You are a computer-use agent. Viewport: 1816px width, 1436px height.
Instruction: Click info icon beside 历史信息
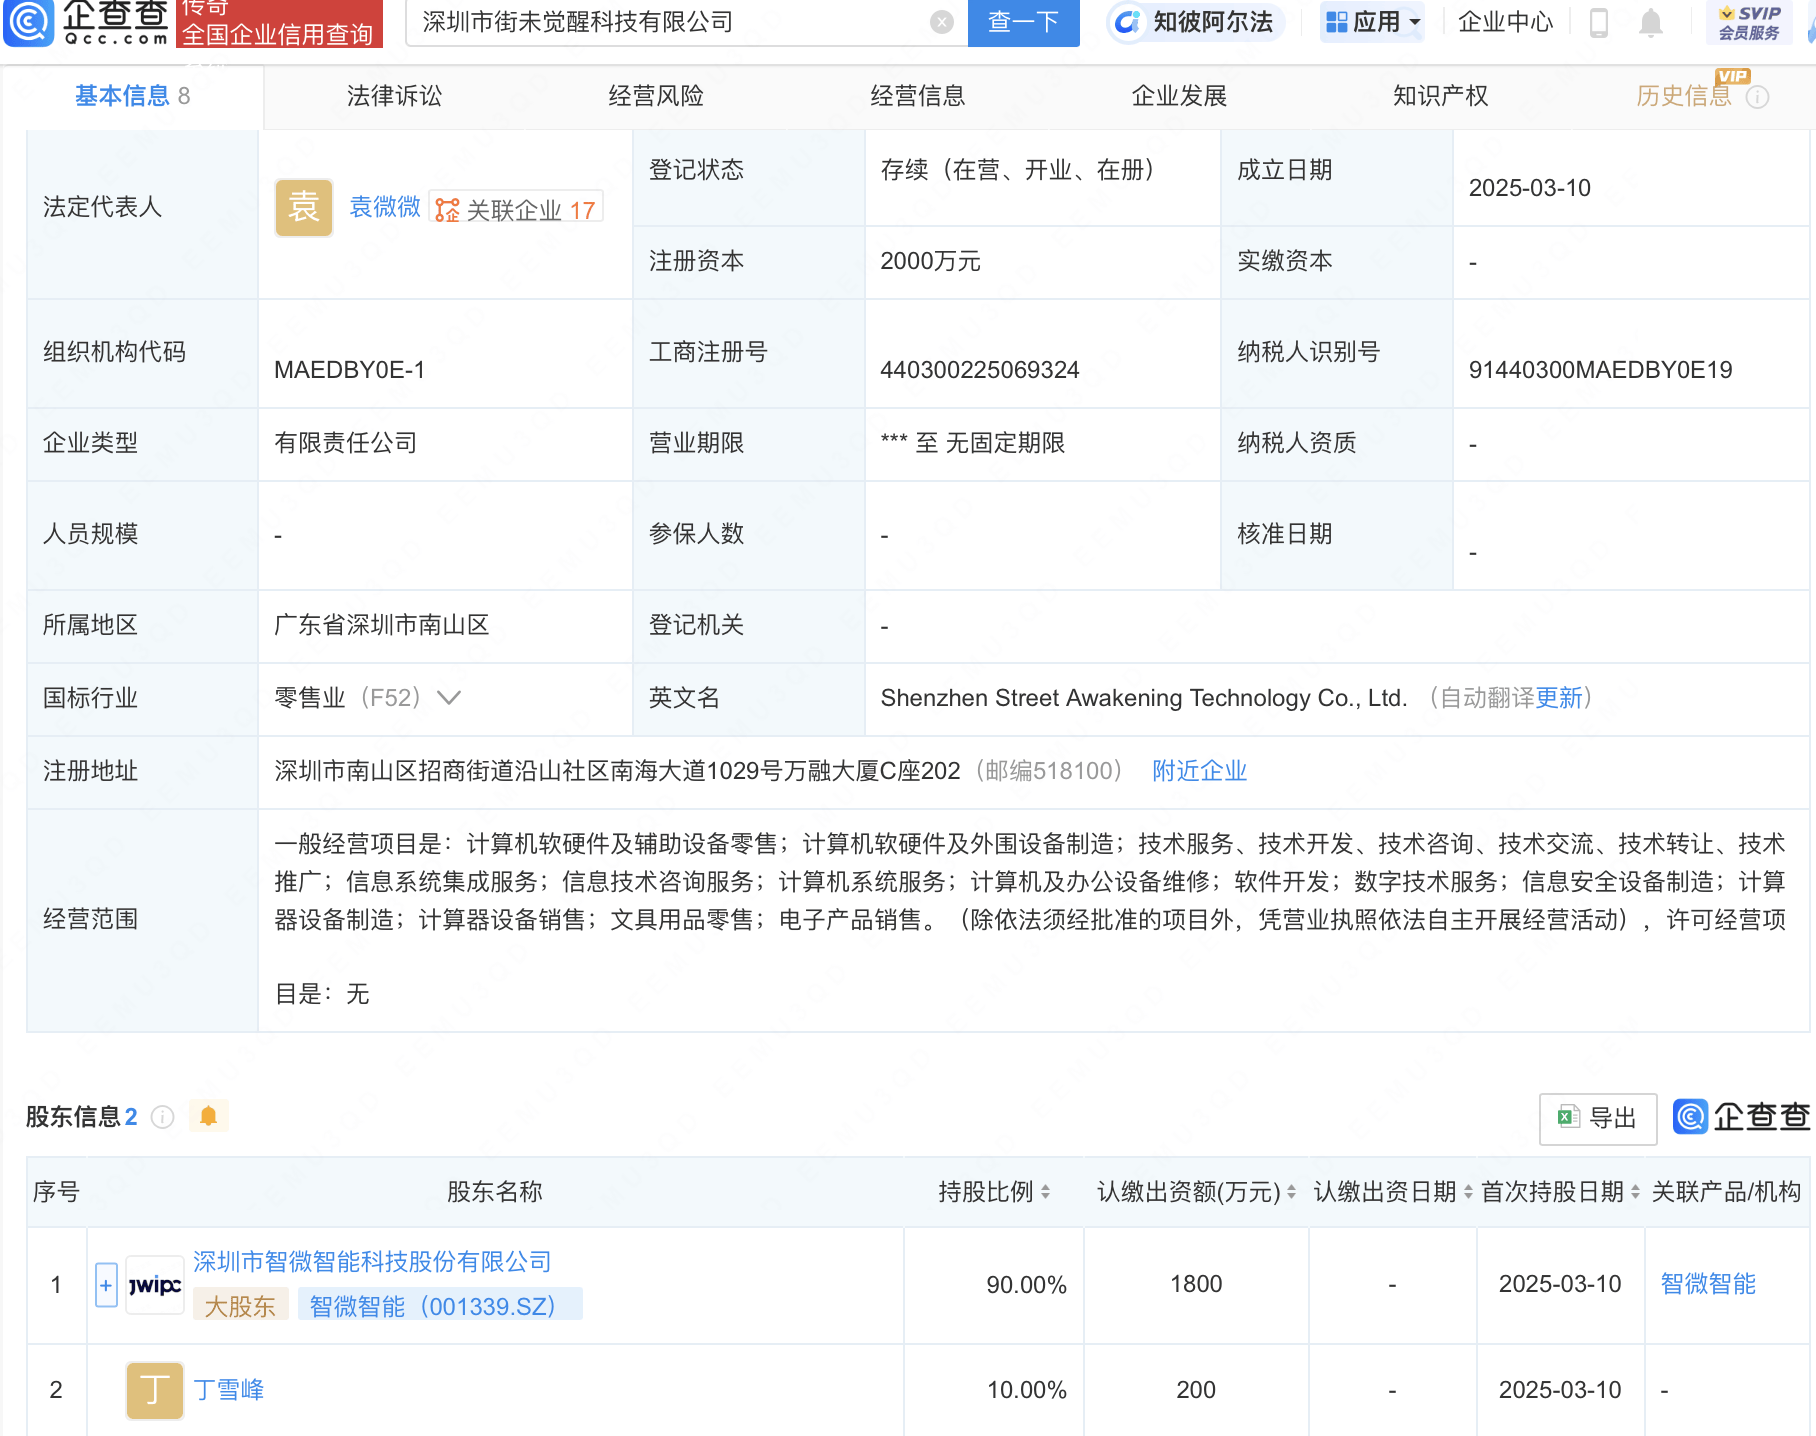pyautogui.click(x=1757, y=97)
